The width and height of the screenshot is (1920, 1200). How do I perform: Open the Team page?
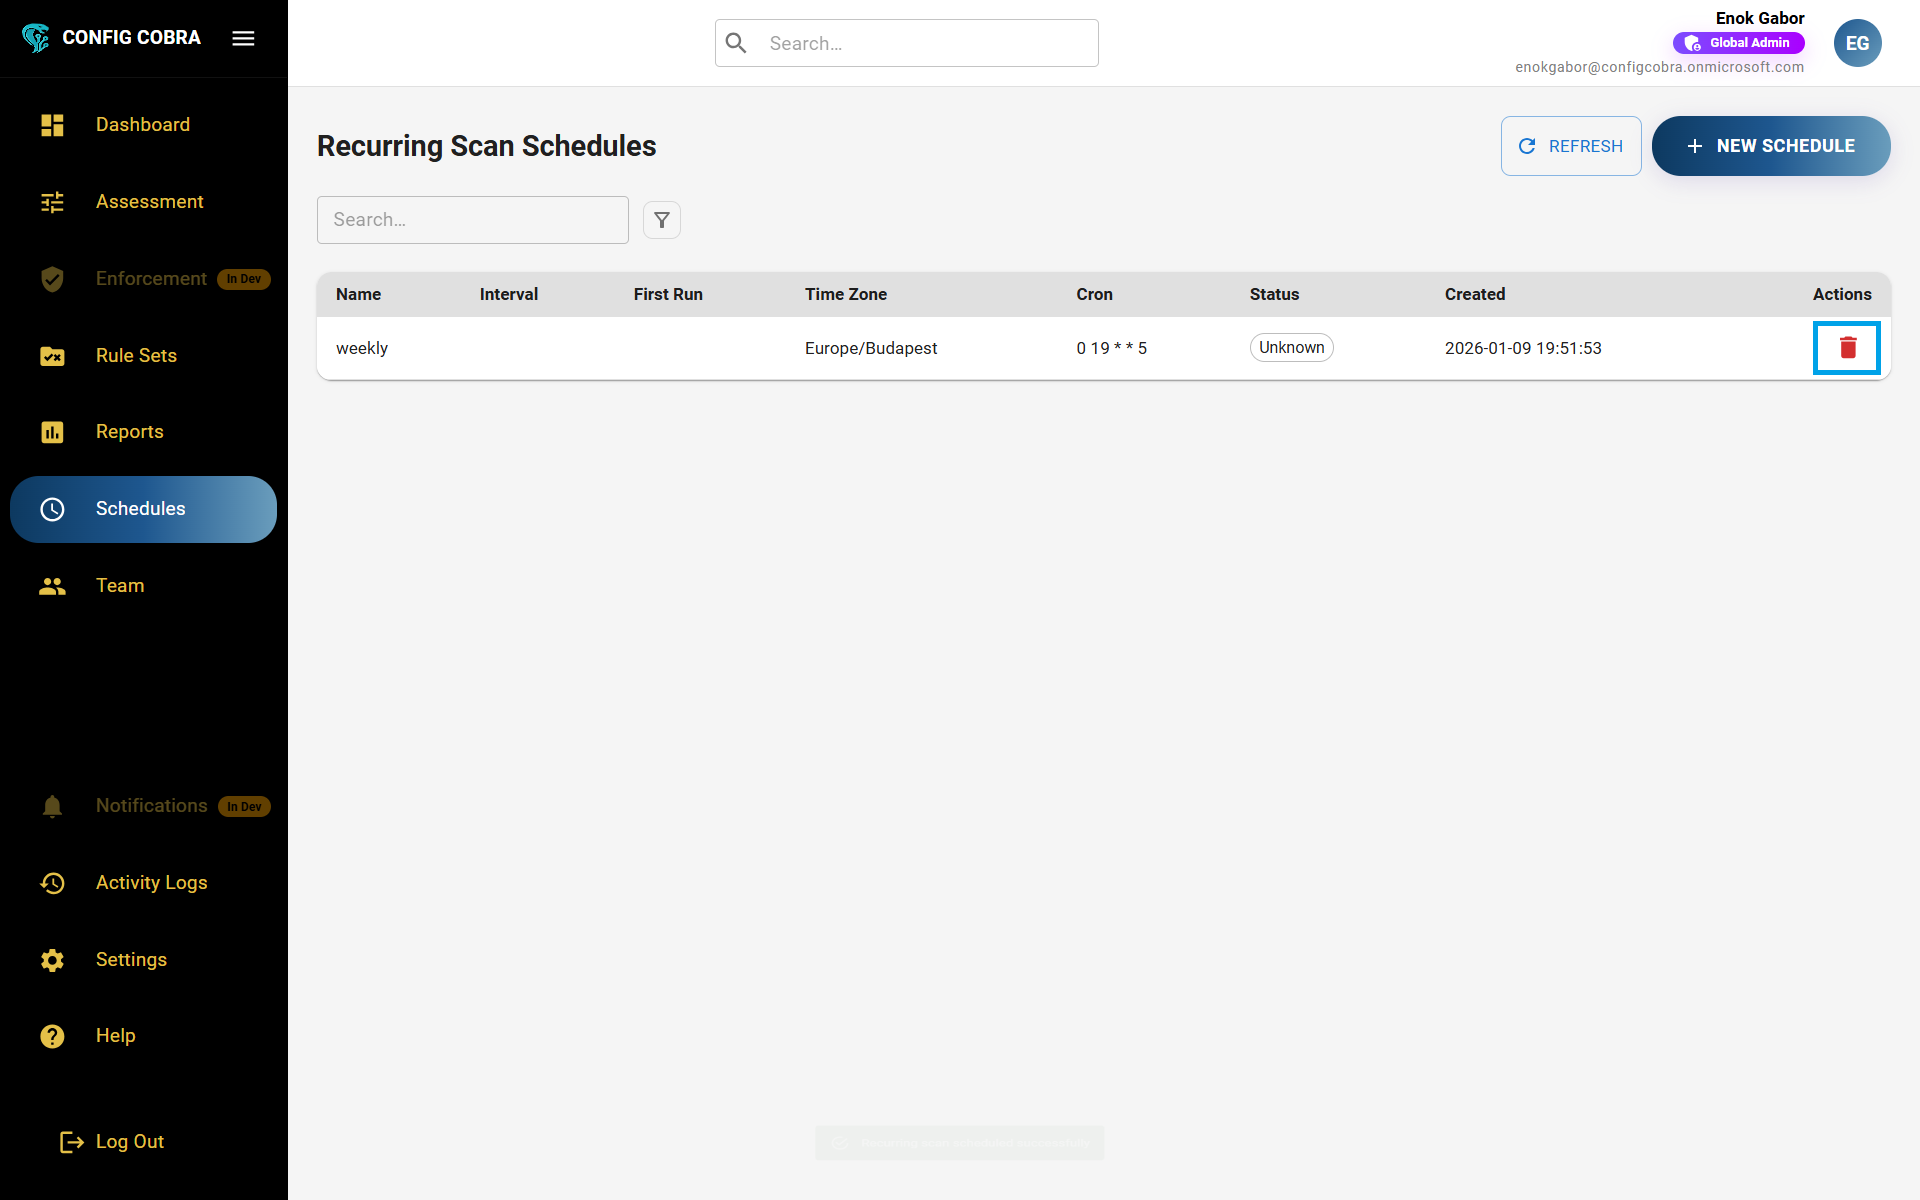tap(120, 585)
